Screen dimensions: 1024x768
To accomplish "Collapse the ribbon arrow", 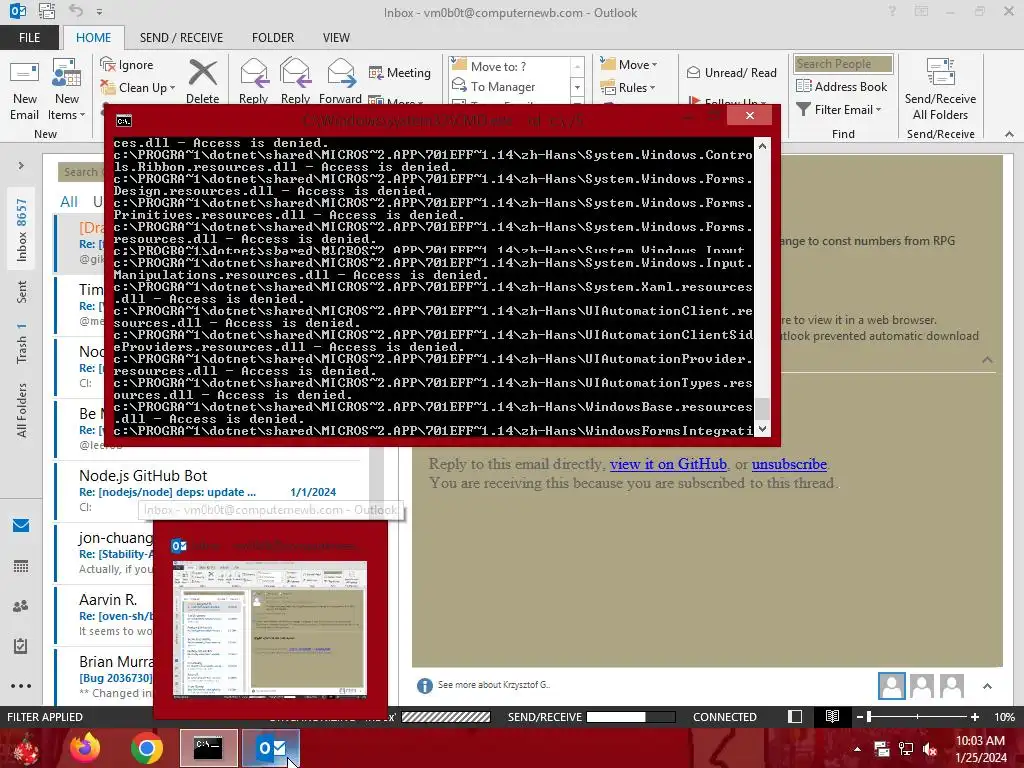I will pos(1009,134).
